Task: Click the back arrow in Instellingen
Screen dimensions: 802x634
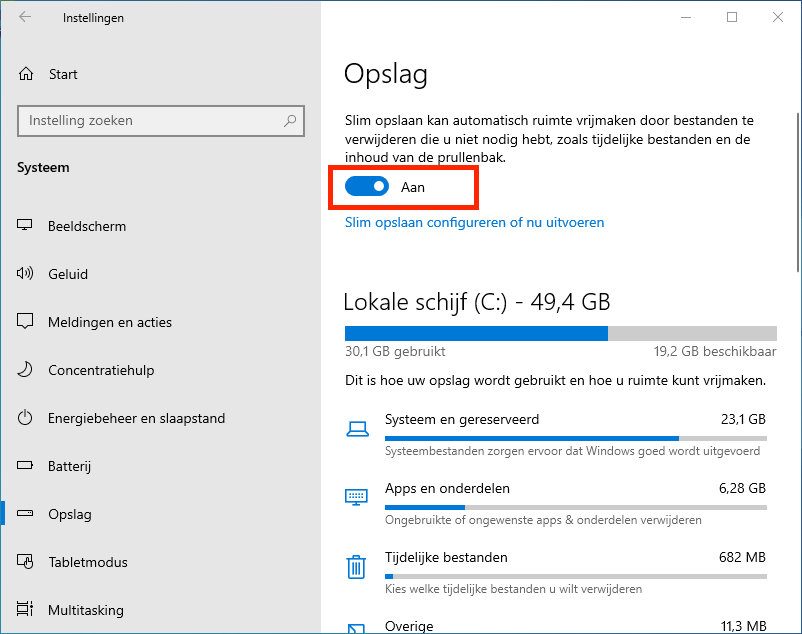Action: [x=25, y=17]
